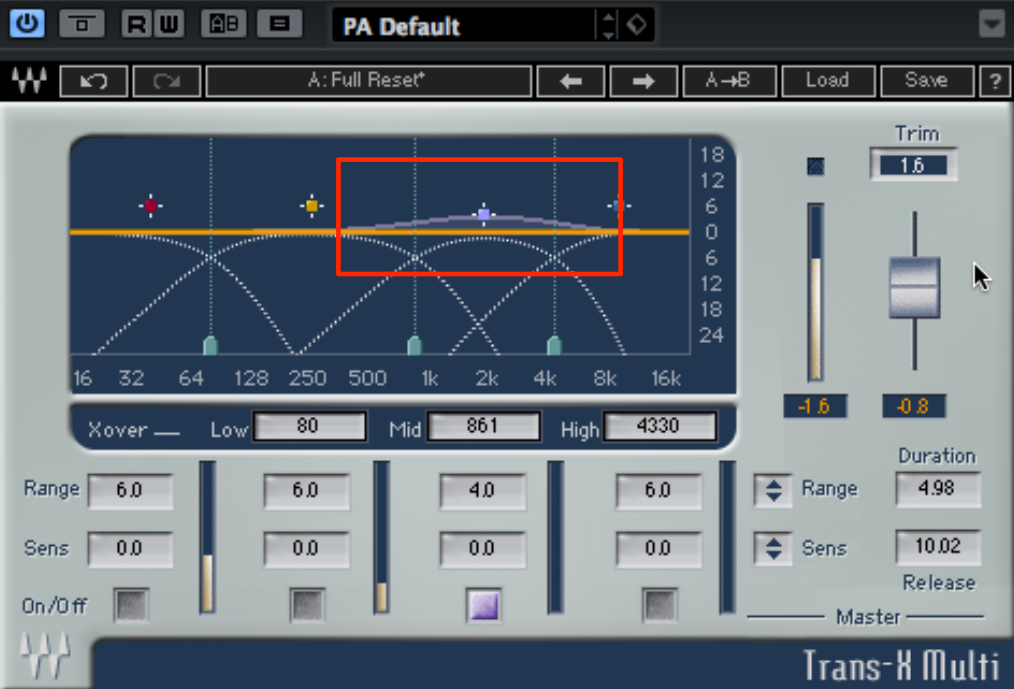Image resolution: width=1014 pixels, height=689 pixels.
Task: Click band 4 Range value 6.0
Action: coord(658,491)
